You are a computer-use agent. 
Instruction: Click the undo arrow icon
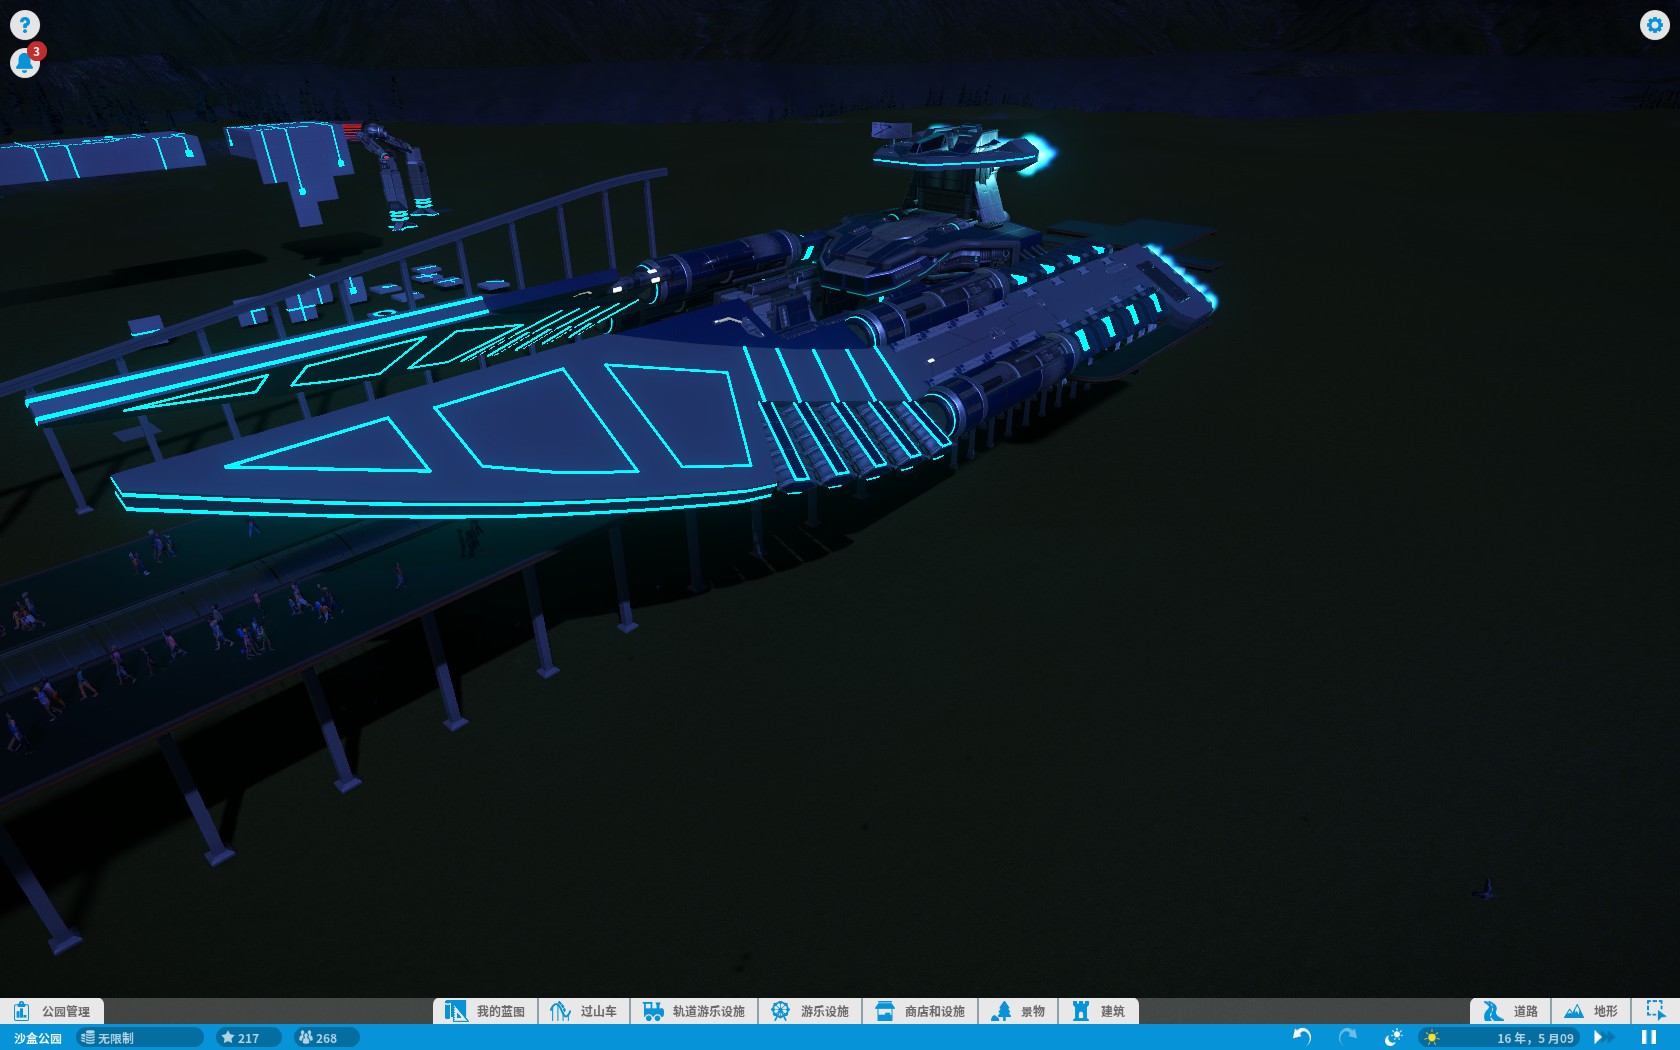[x=1302, y=1037]
